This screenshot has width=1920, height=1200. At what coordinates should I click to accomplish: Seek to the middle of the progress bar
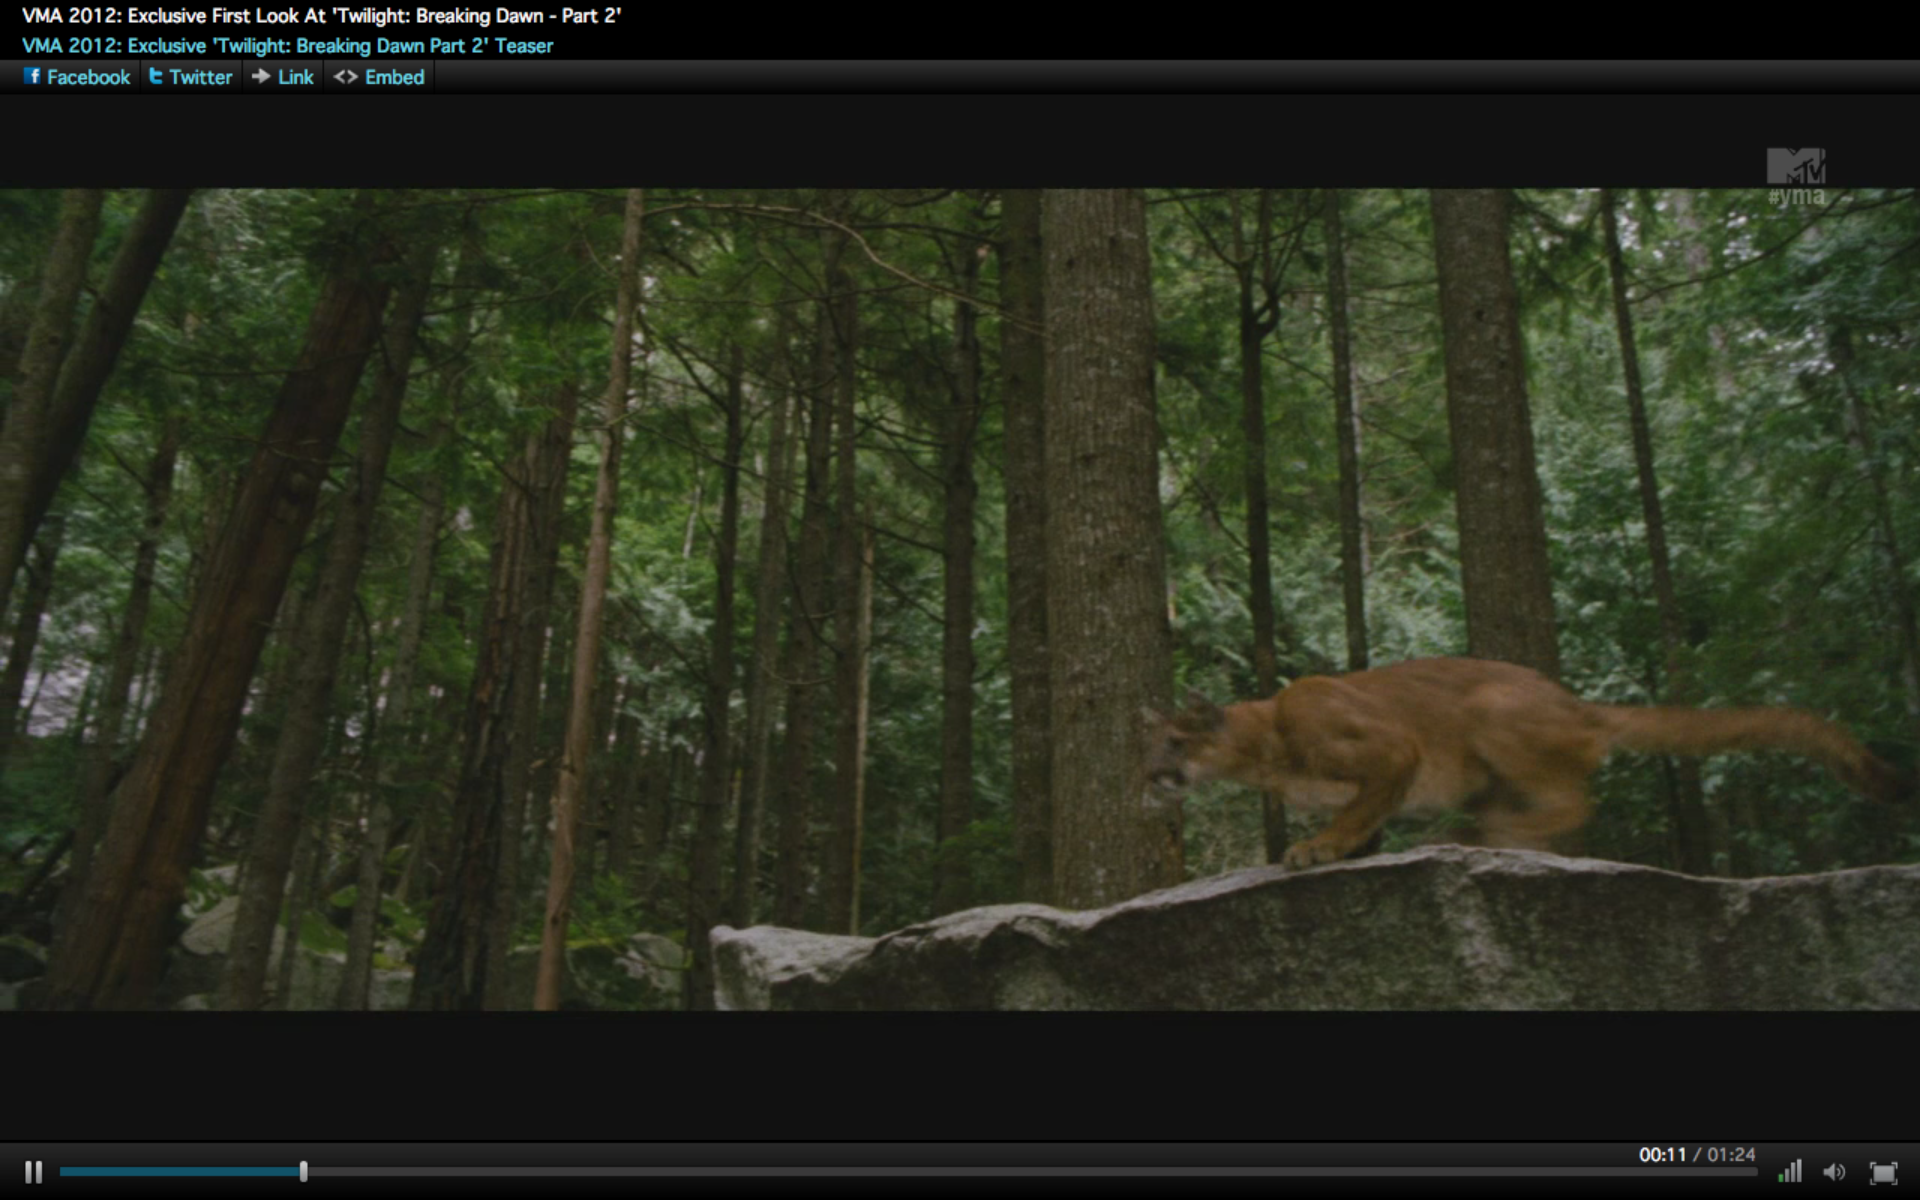[x=908, y=1171]
